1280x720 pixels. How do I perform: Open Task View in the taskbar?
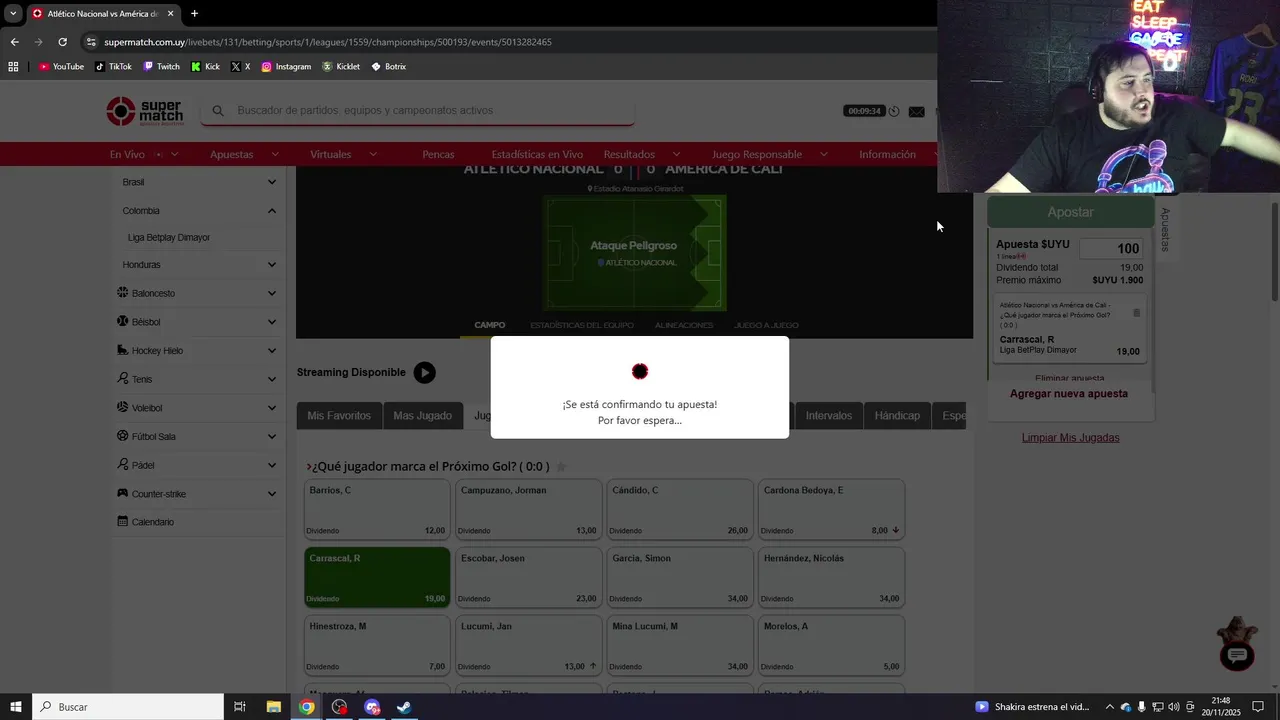point(240,707)
